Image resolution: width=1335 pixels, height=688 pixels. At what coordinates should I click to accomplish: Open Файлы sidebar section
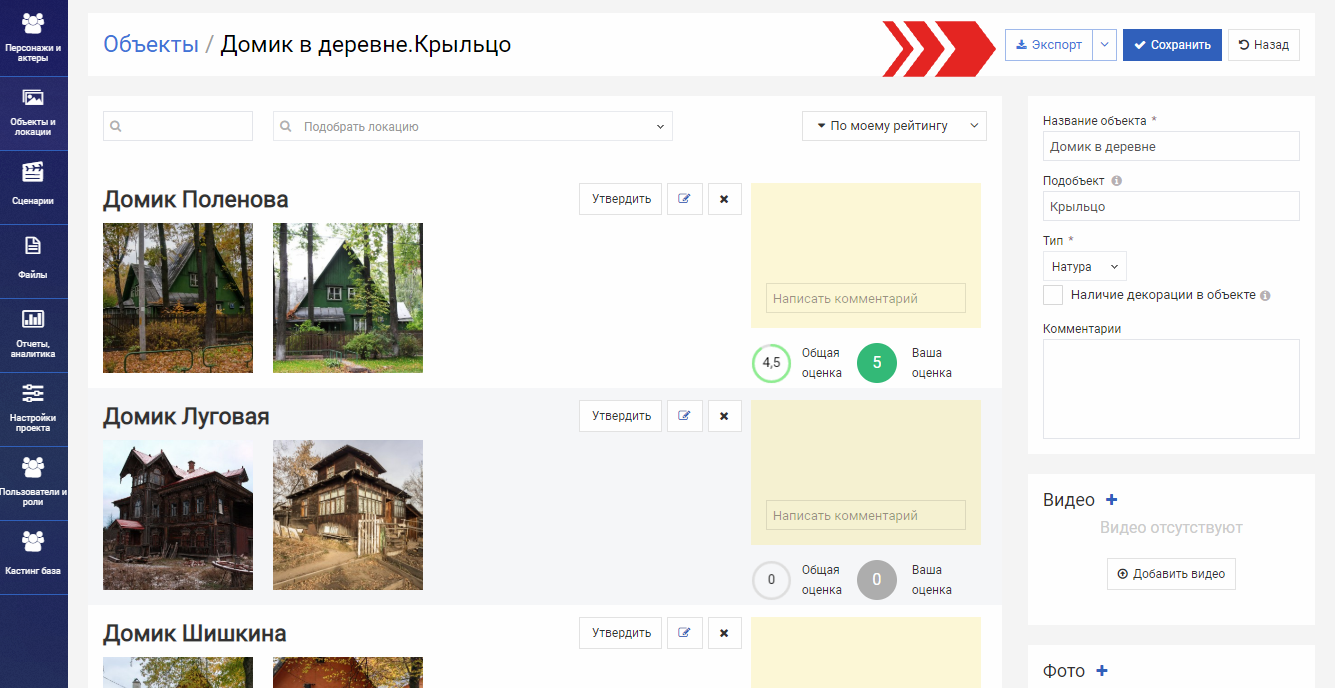[33, 261]
